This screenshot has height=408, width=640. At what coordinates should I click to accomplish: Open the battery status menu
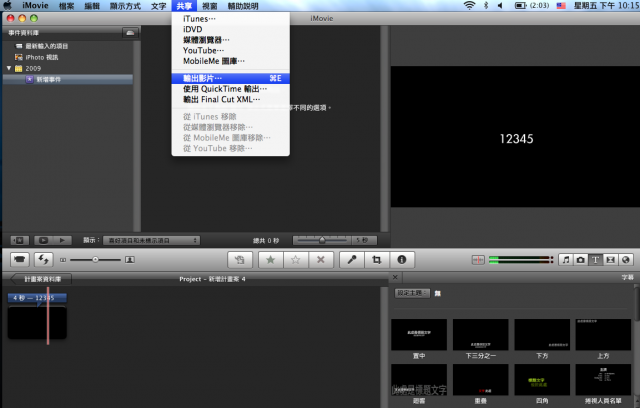[531, 5]
